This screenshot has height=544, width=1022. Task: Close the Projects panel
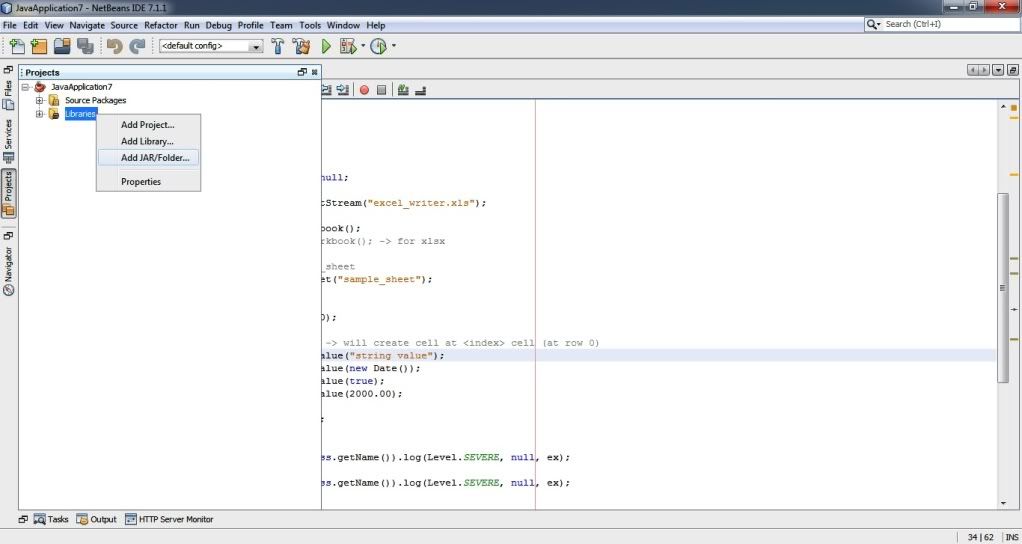(x=314, y=72)
